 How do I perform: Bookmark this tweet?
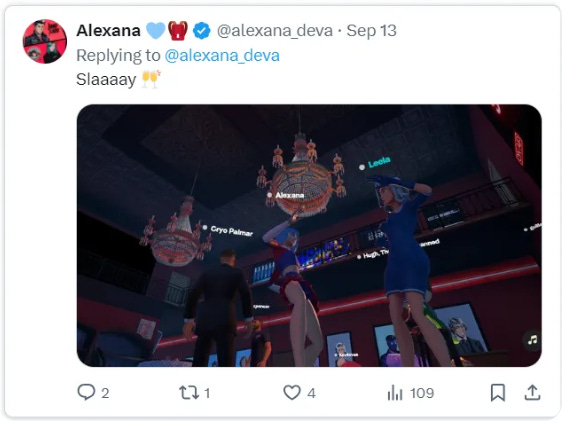coord(498,392)
